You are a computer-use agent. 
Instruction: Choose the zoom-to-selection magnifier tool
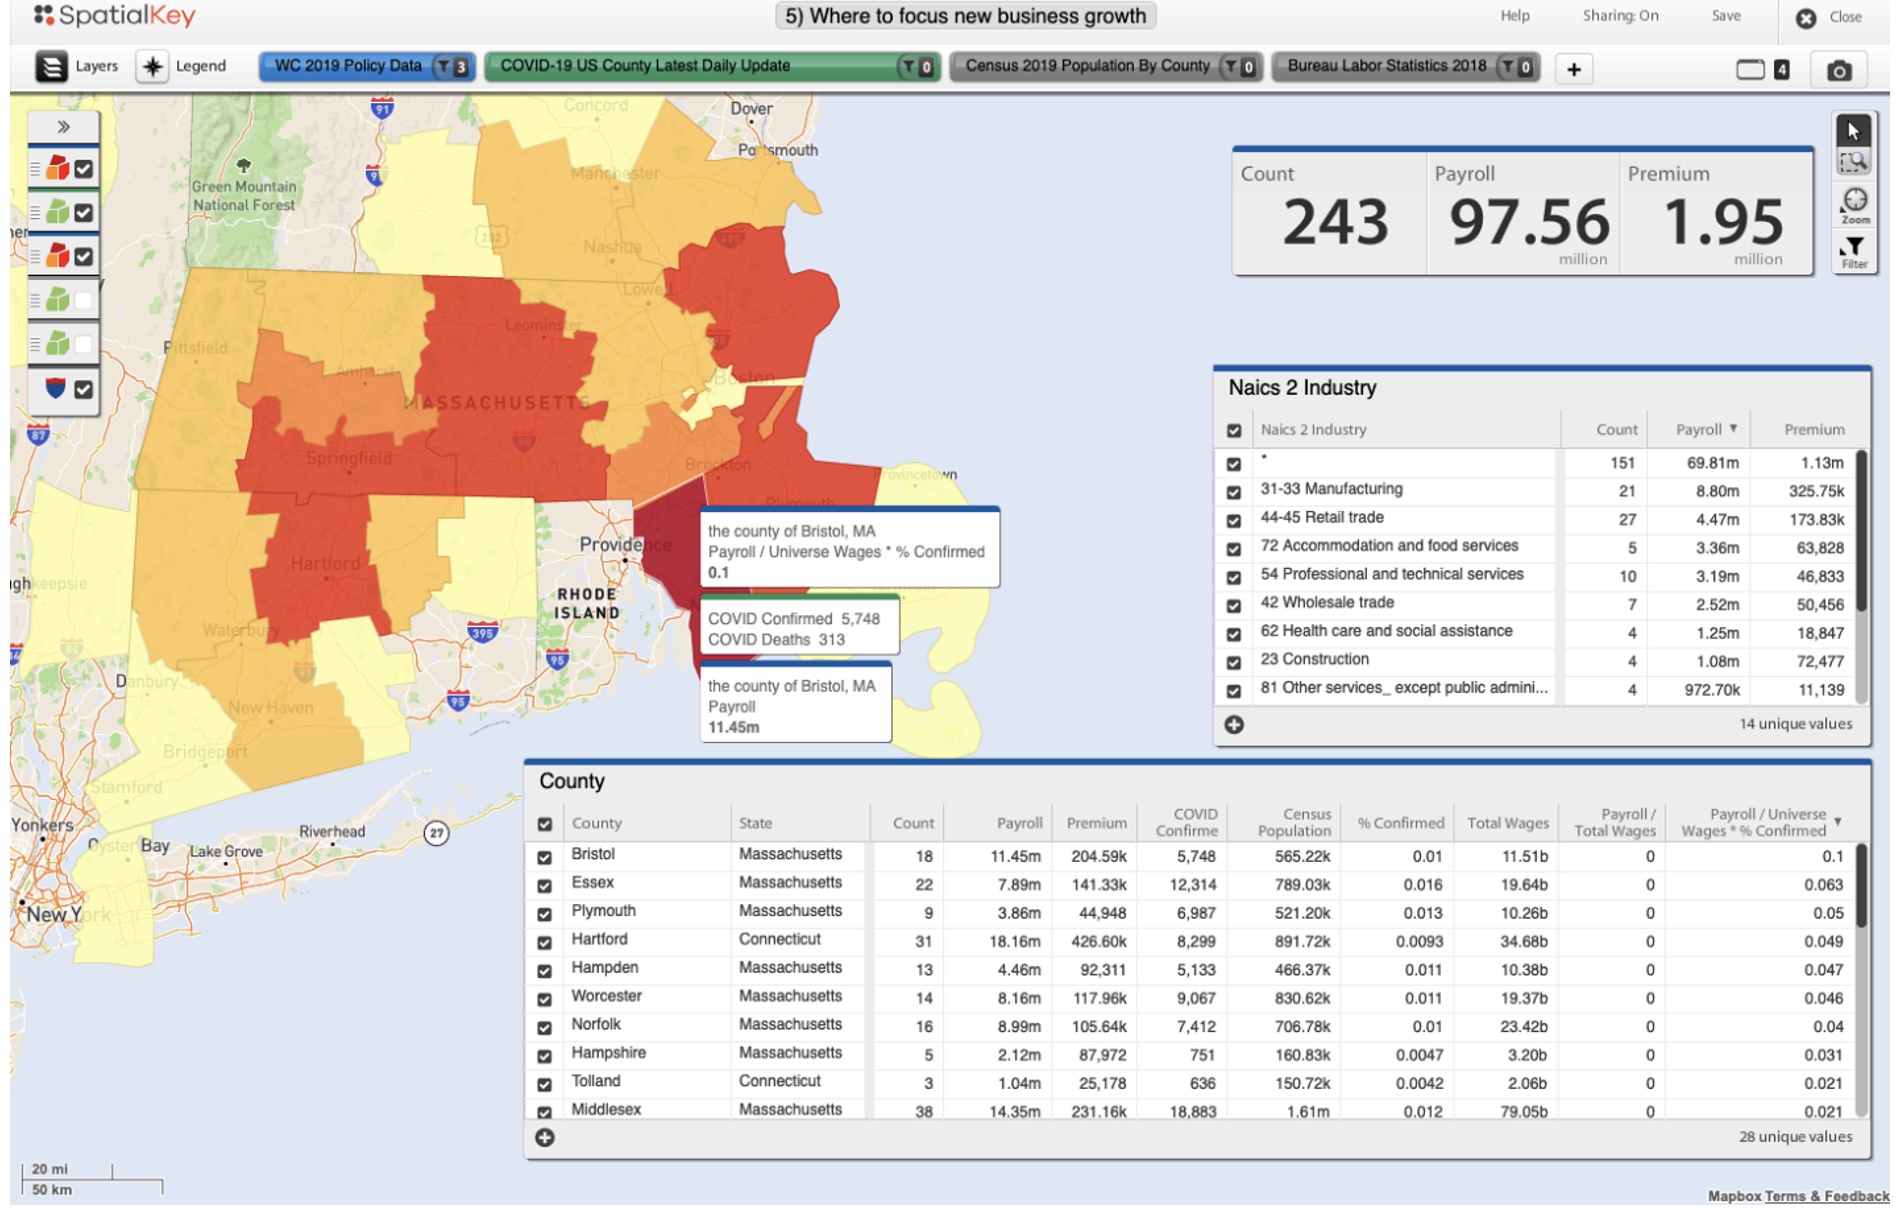pos(1853,163)
